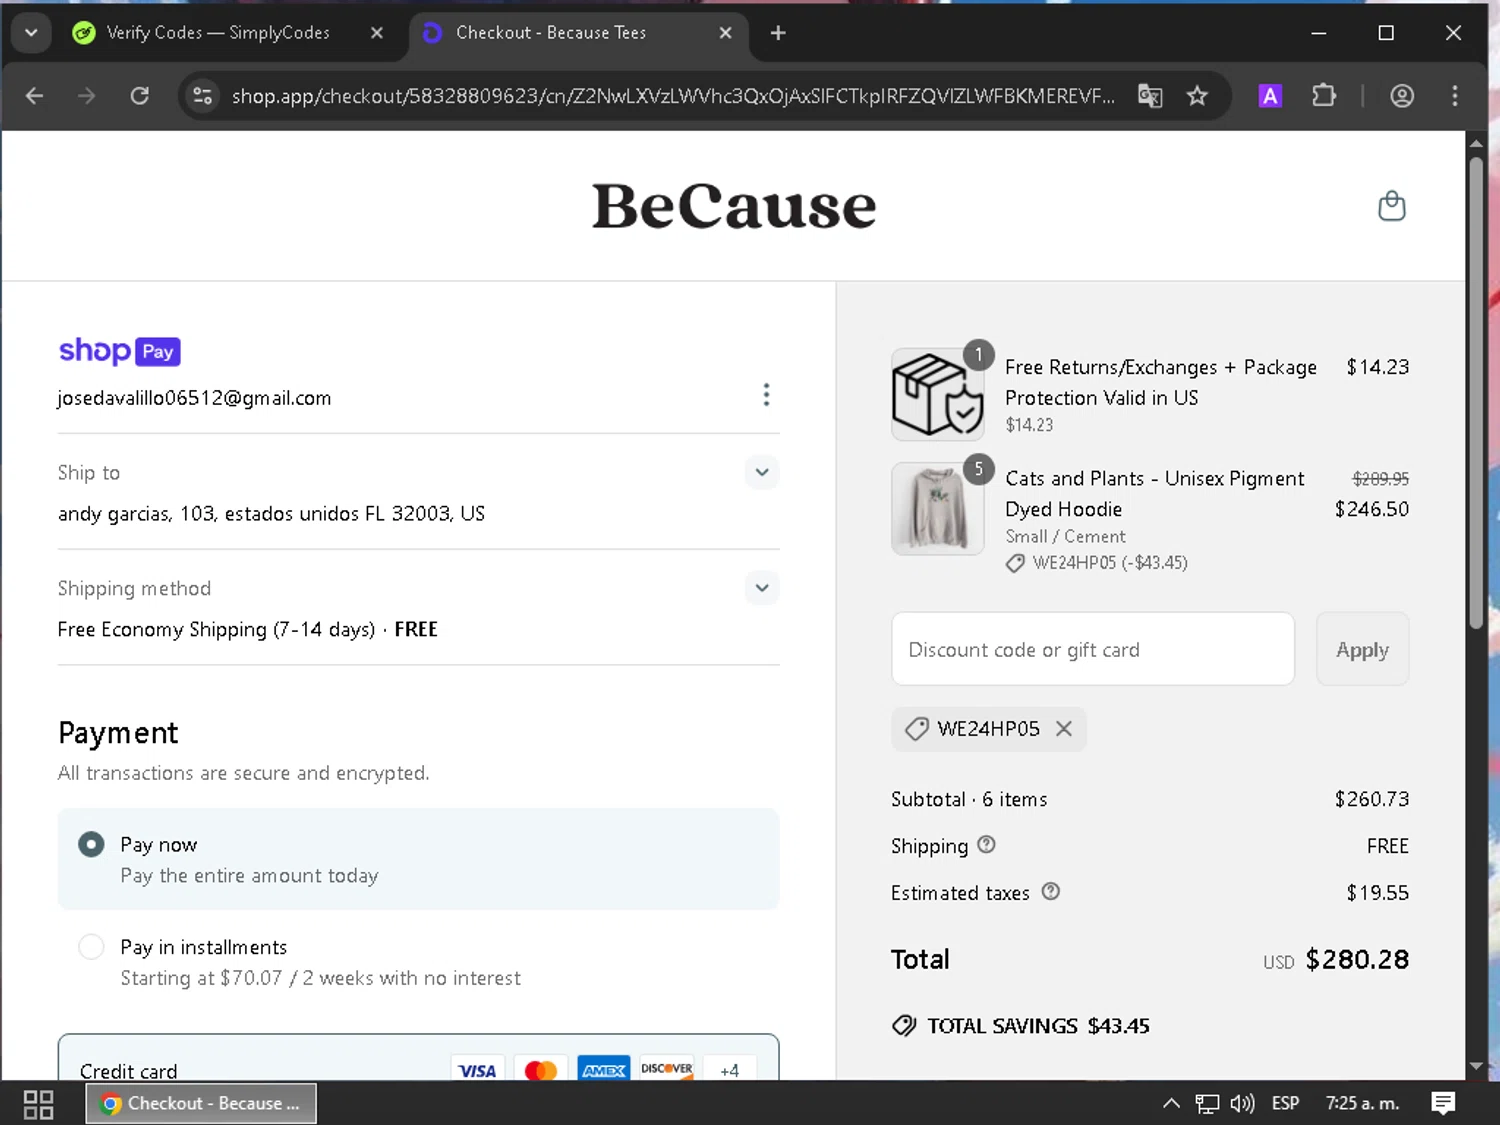This screenshot has width=1500, height=1125.
Task: Show the +4 additional card types
Action: pos(729,1069)
